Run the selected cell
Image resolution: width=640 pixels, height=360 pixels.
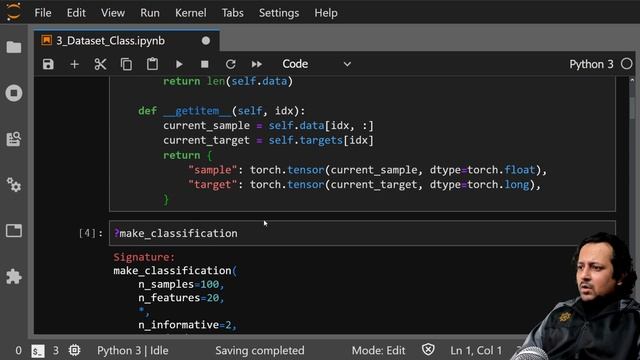click(179, 64)
